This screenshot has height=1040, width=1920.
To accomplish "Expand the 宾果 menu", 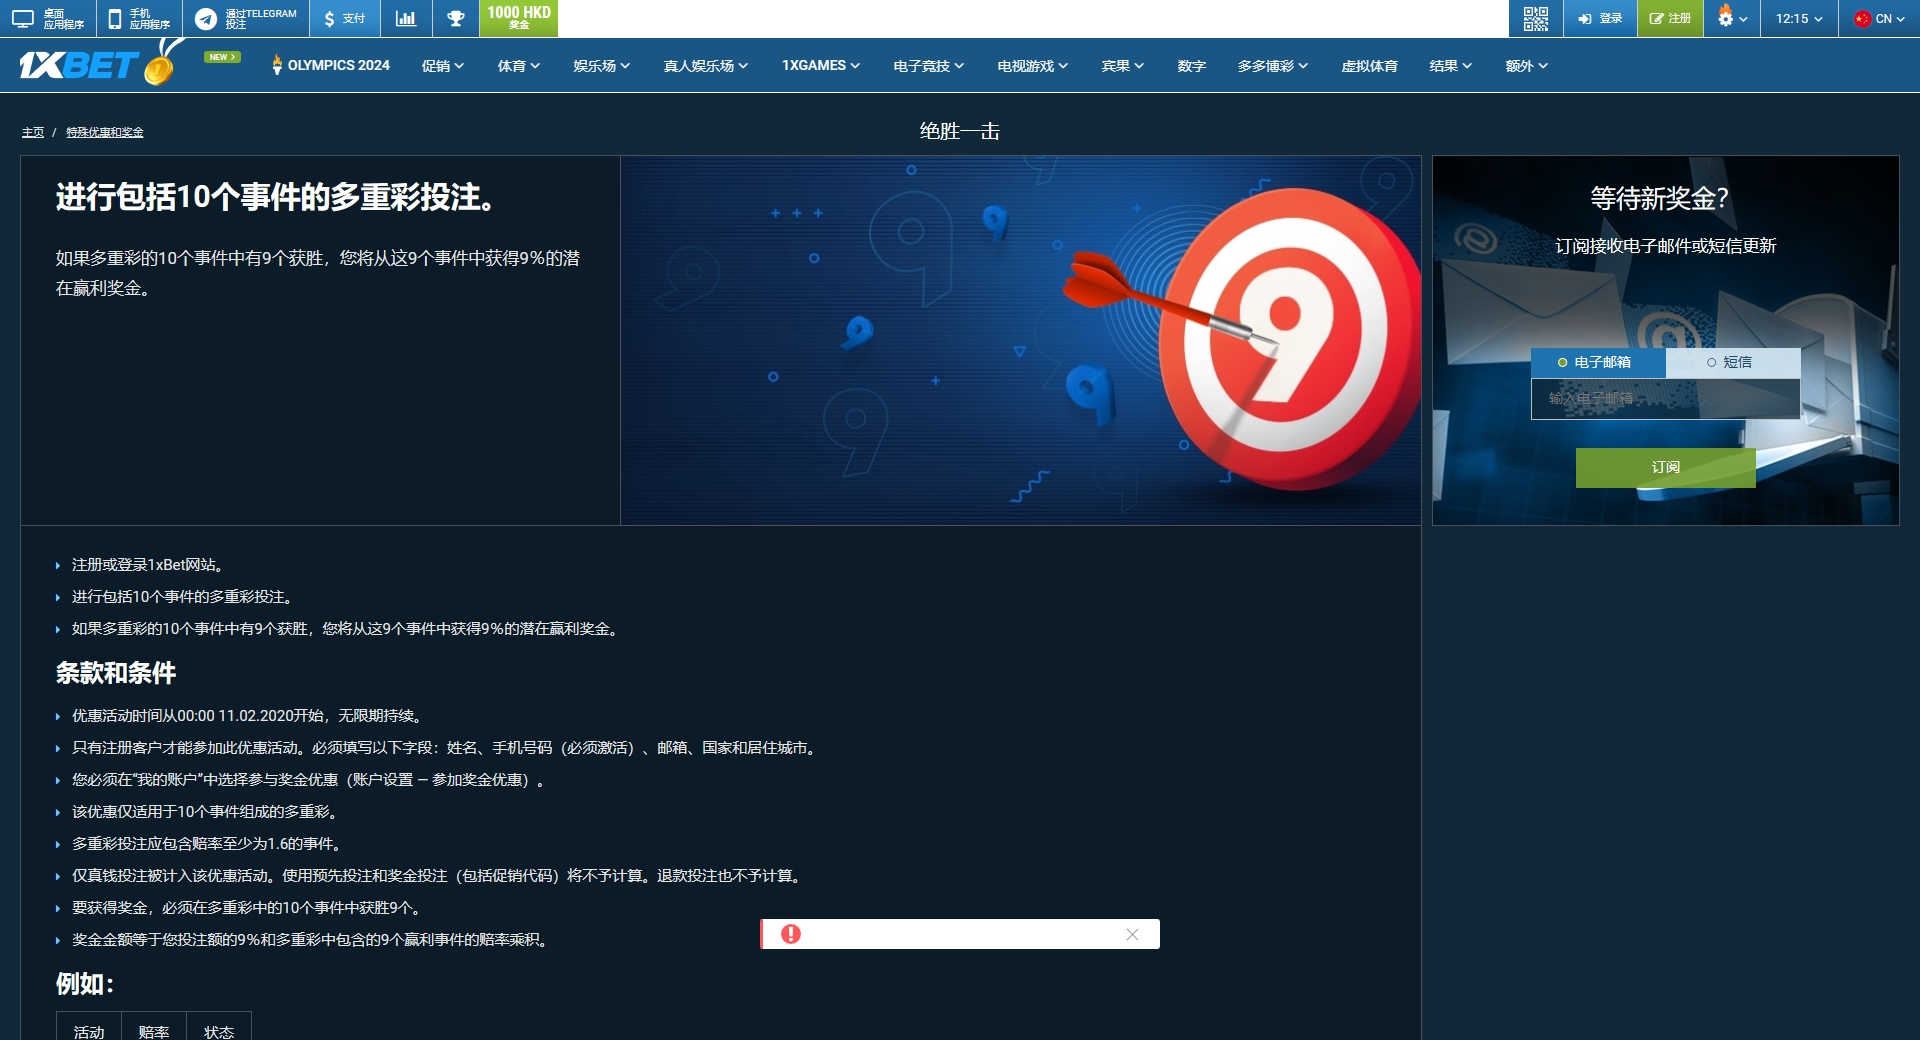I will click(x=1123, y=66).
